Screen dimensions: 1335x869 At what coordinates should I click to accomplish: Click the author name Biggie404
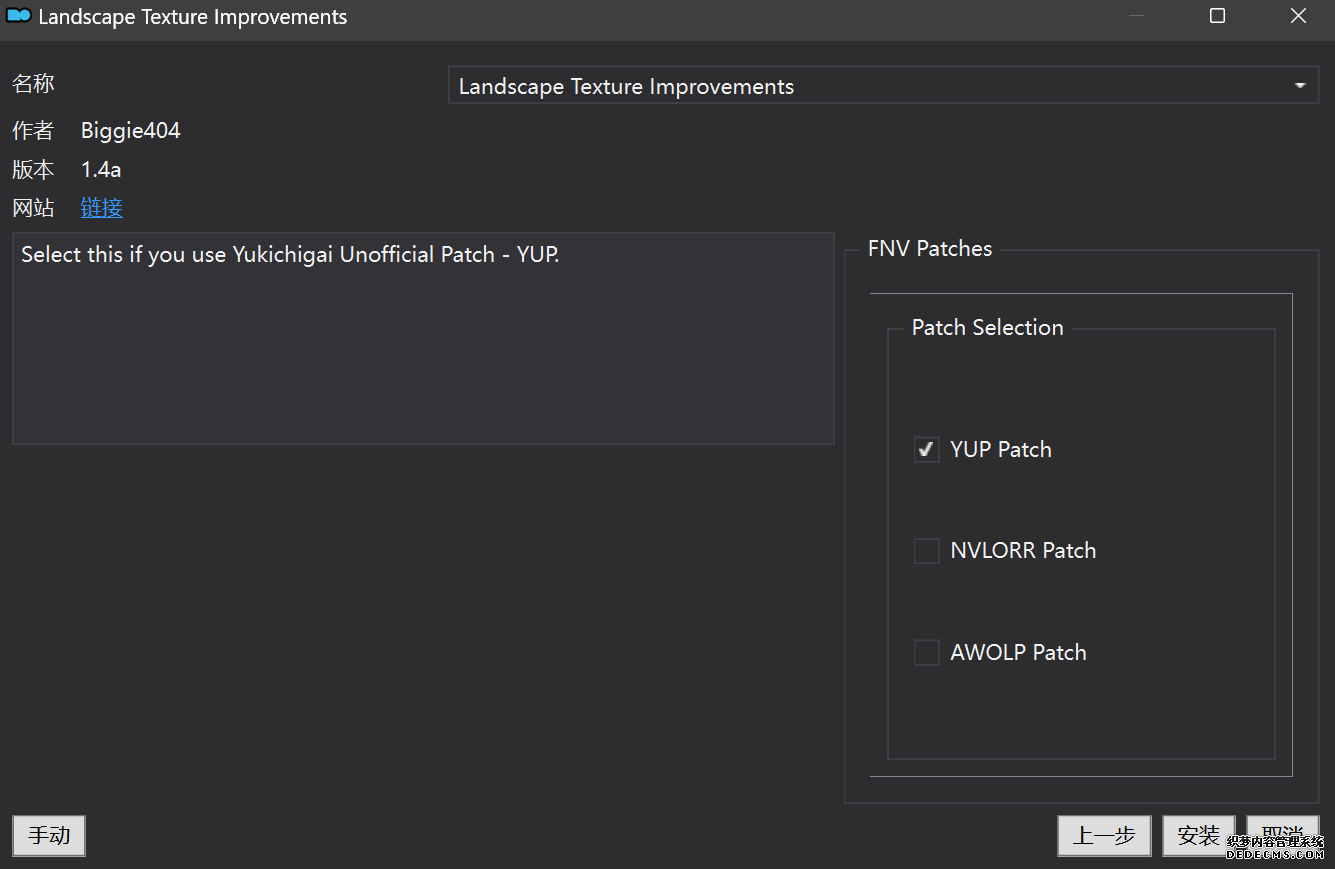coord(131,131)
